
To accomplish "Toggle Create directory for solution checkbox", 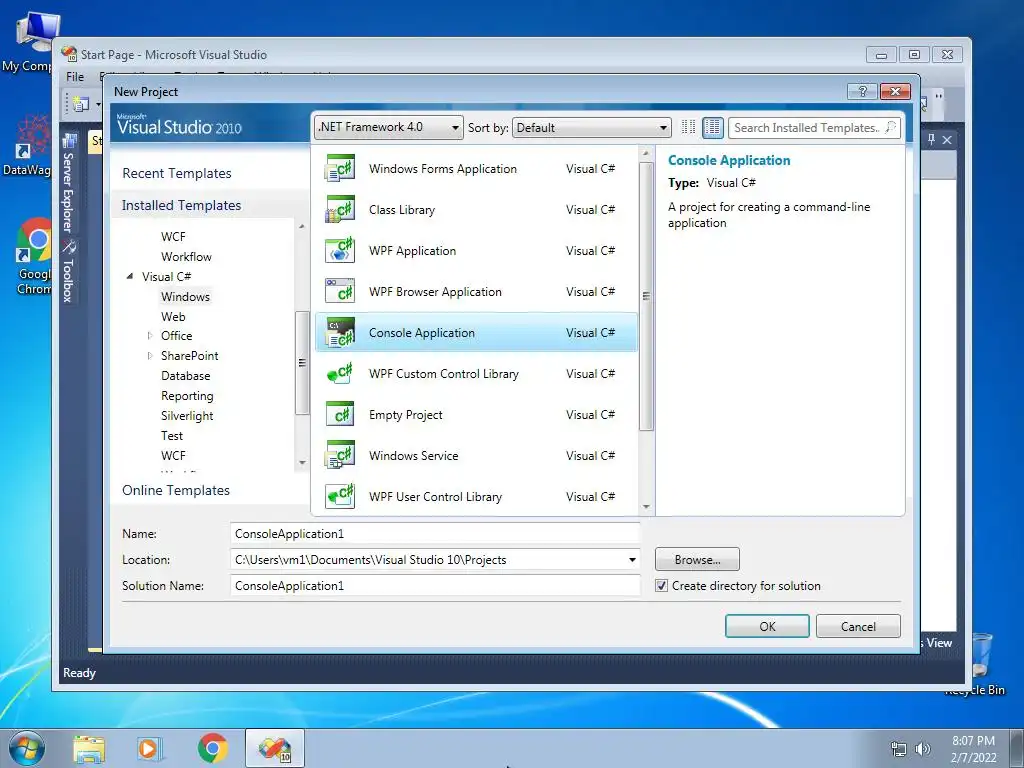I will 662,586.
